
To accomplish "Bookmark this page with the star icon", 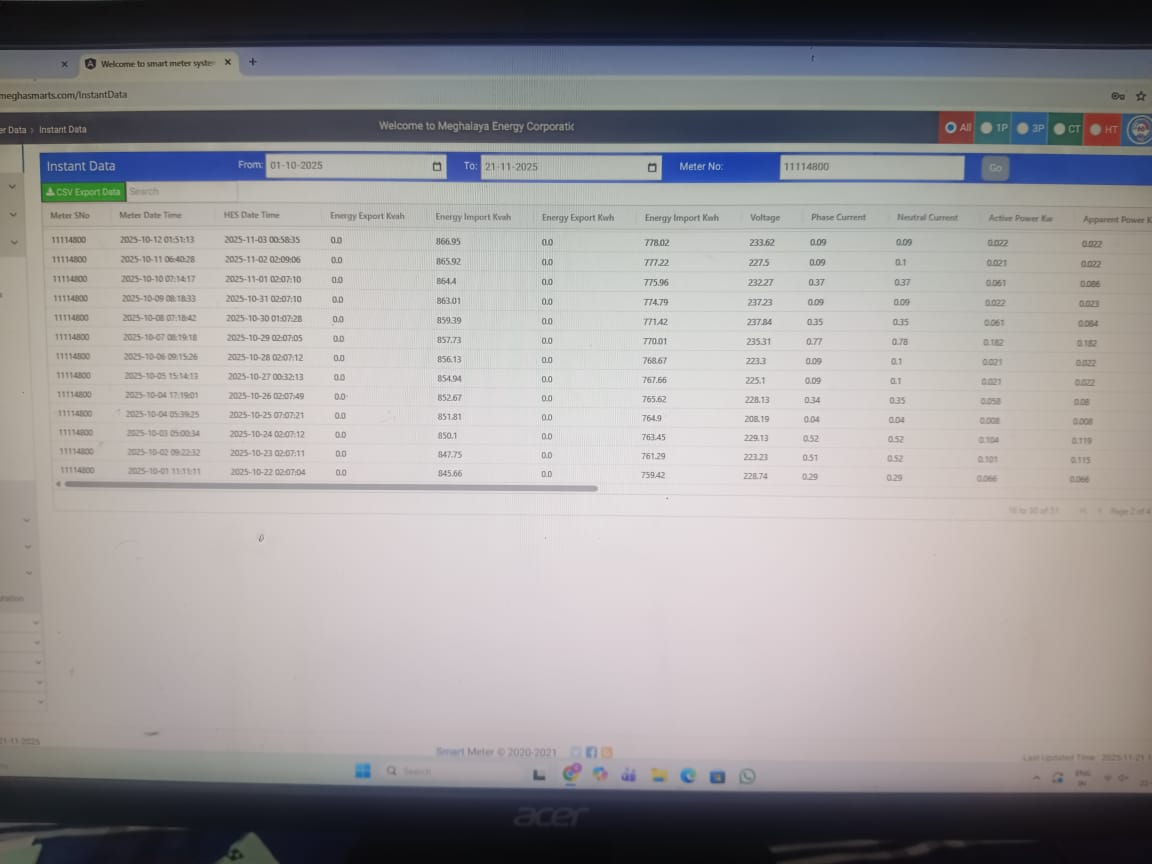I will (1141, 96).
